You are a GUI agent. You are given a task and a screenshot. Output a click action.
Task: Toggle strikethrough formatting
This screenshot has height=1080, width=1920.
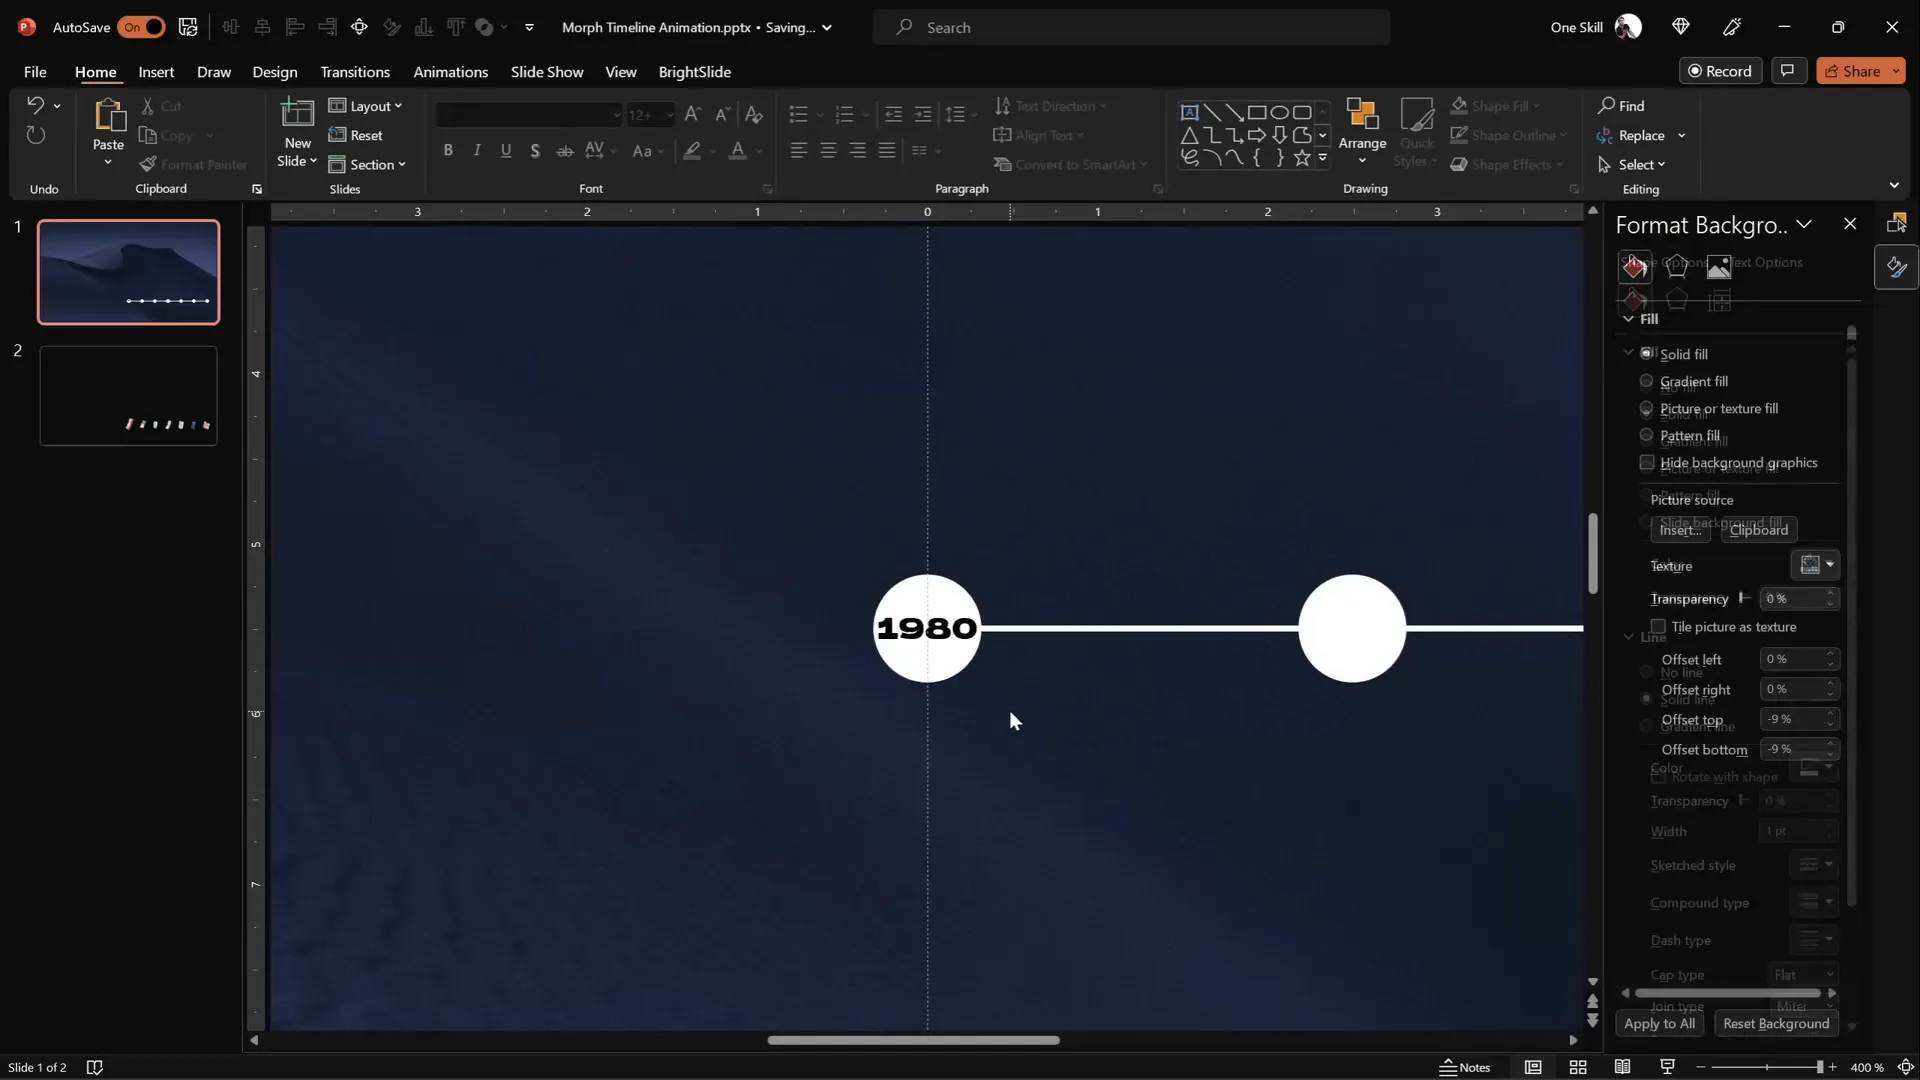[564, 150]
